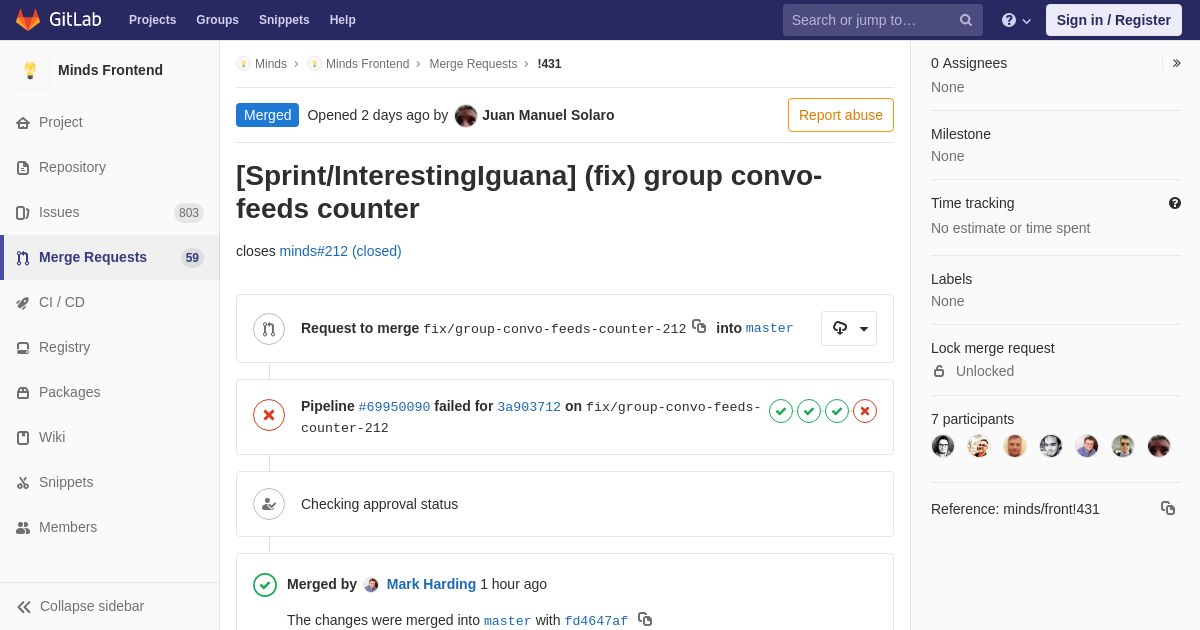Go to Groups in top navigation

pos(217,20)
